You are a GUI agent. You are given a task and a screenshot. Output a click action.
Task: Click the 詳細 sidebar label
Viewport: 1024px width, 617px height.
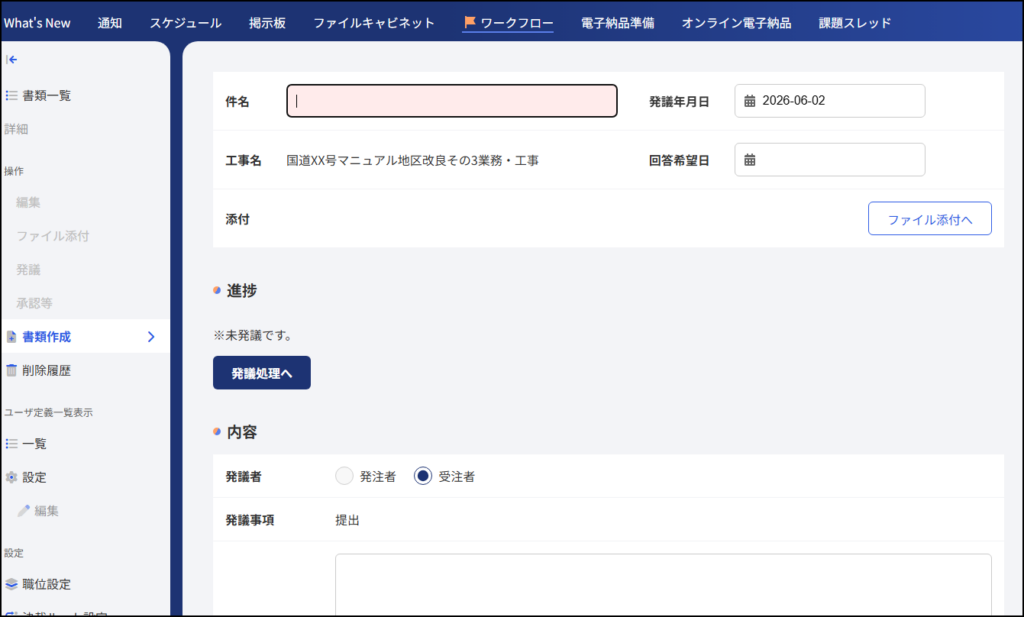pos(16,129)
